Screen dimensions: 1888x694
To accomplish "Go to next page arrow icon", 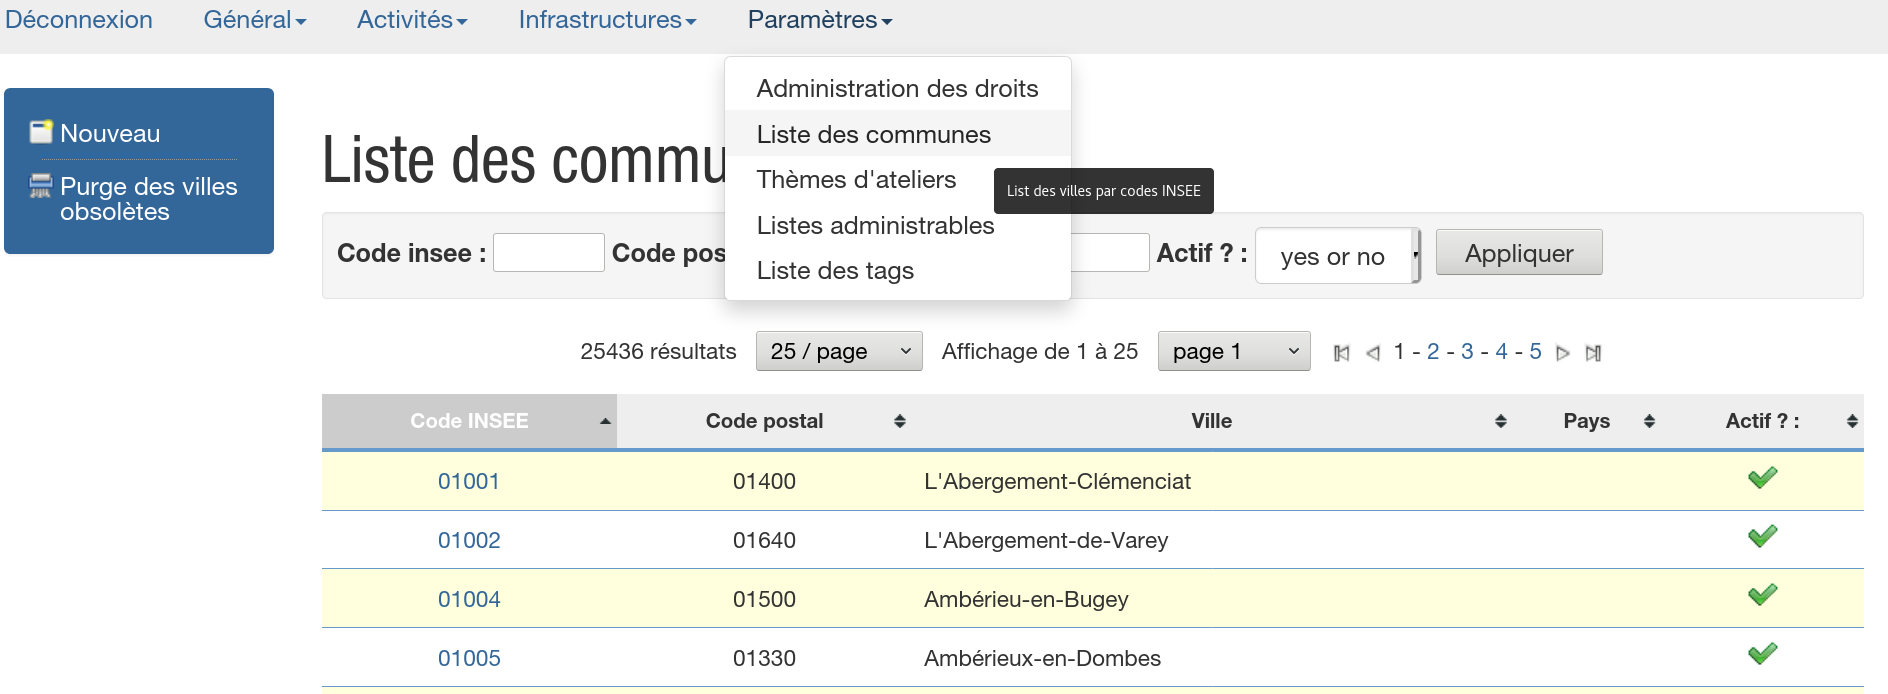I will pyautogui.click(x=1563, y=353).
